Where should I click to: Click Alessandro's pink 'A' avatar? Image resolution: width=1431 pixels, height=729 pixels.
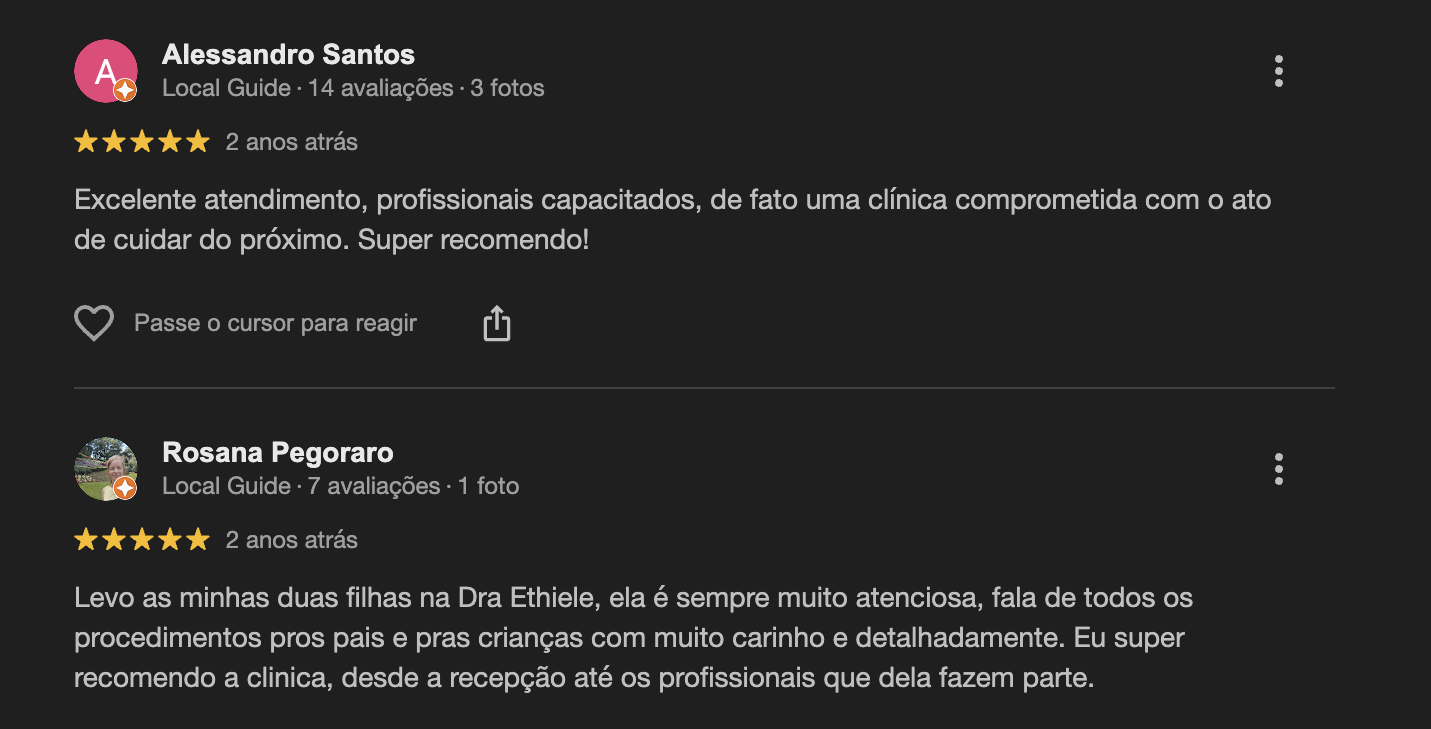click(x=105, y=70)
